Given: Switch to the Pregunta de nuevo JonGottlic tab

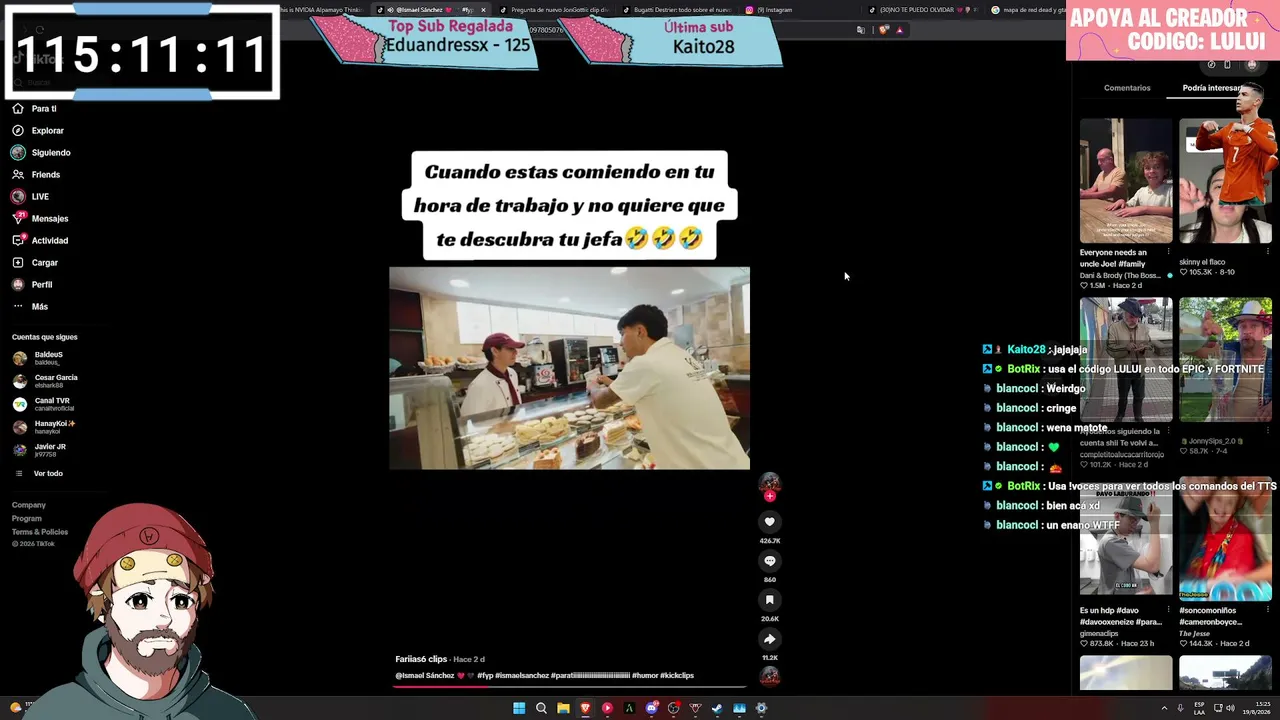Looking at the screenshot, I should [x=553, y=10].
